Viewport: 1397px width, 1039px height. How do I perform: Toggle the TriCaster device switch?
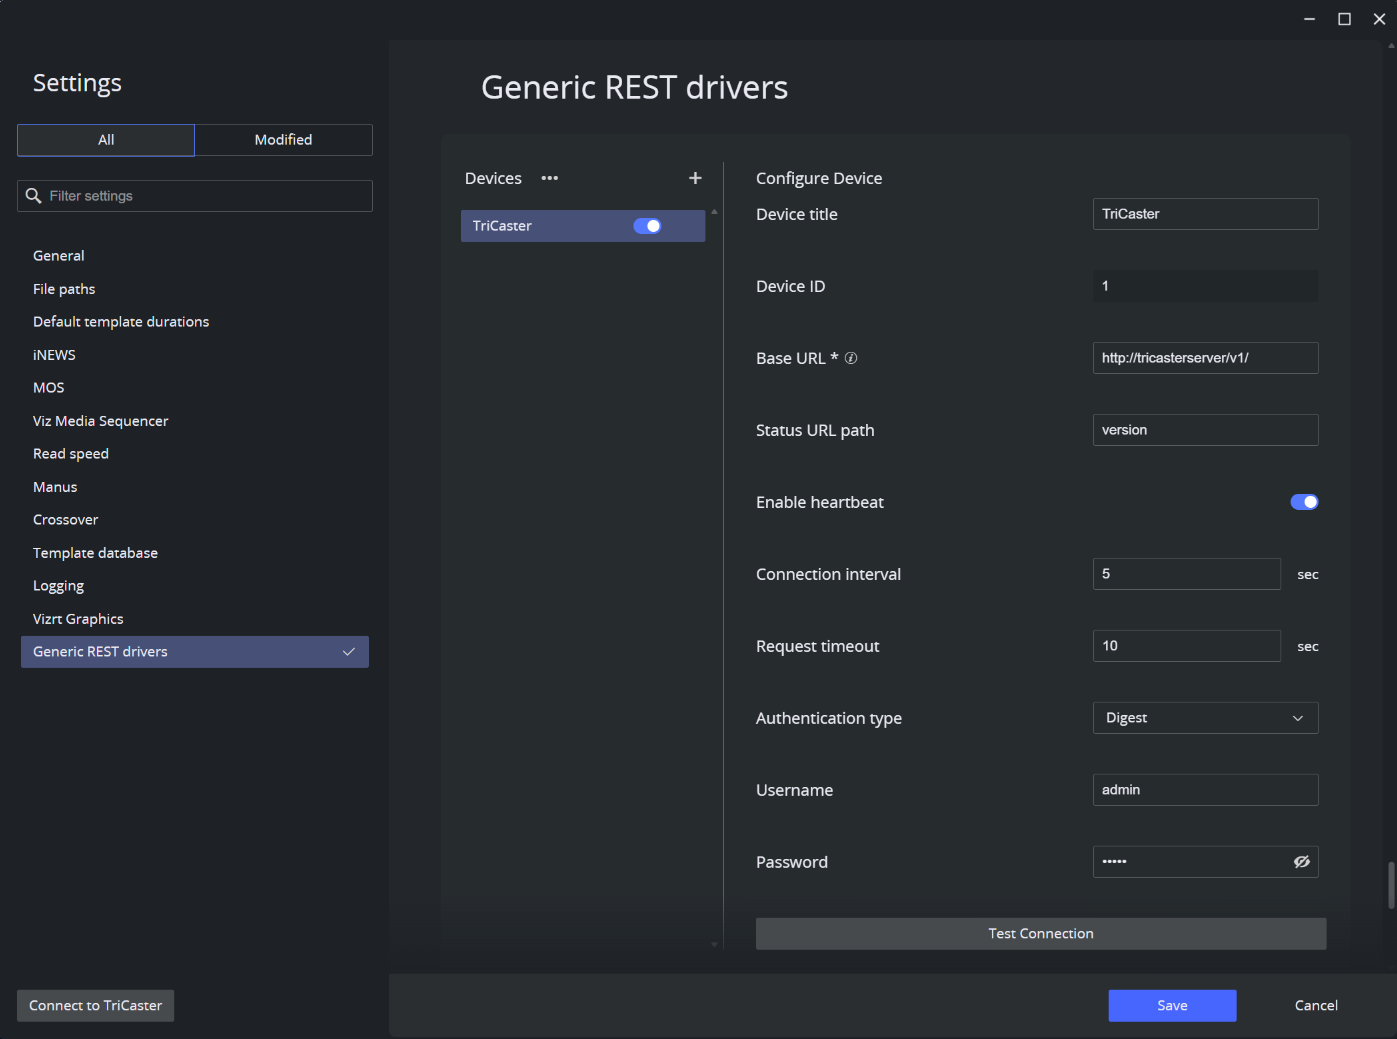pos(647,226)
